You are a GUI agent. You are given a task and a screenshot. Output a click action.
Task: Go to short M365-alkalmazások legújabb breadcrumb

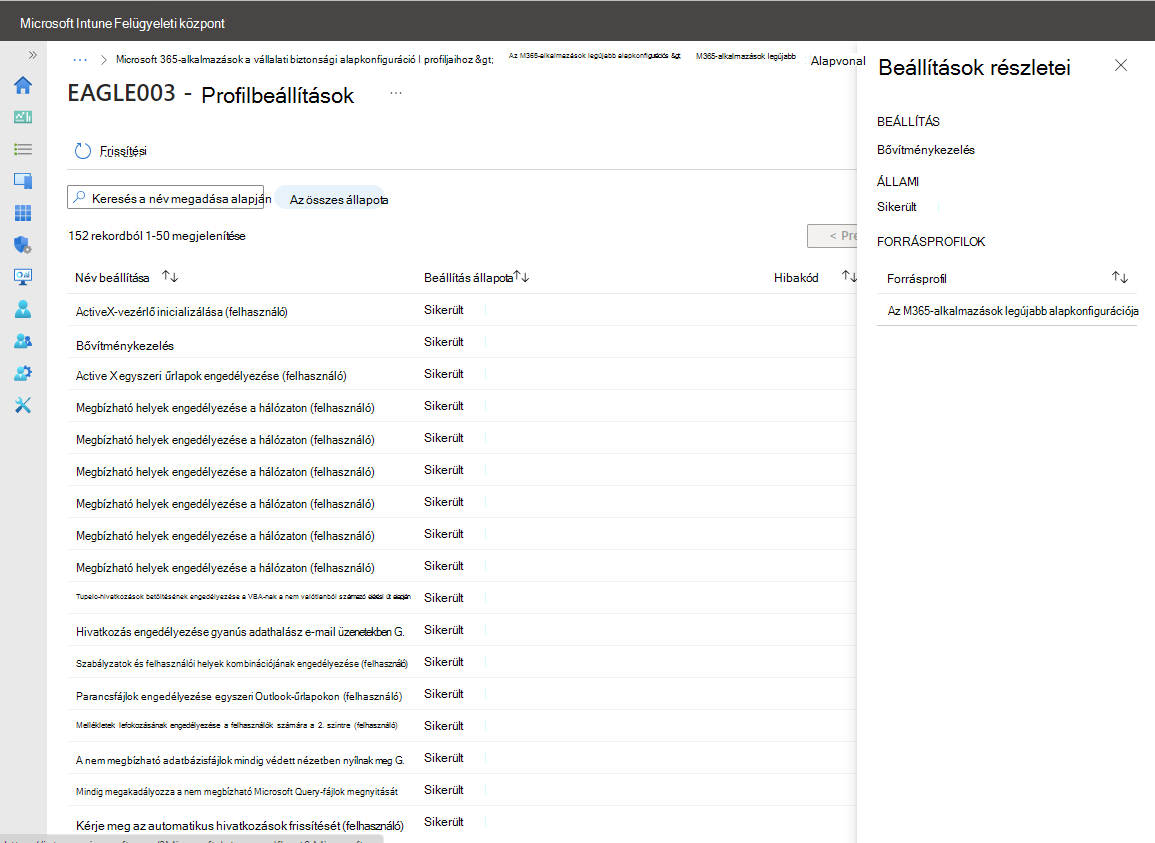point(745,56)
